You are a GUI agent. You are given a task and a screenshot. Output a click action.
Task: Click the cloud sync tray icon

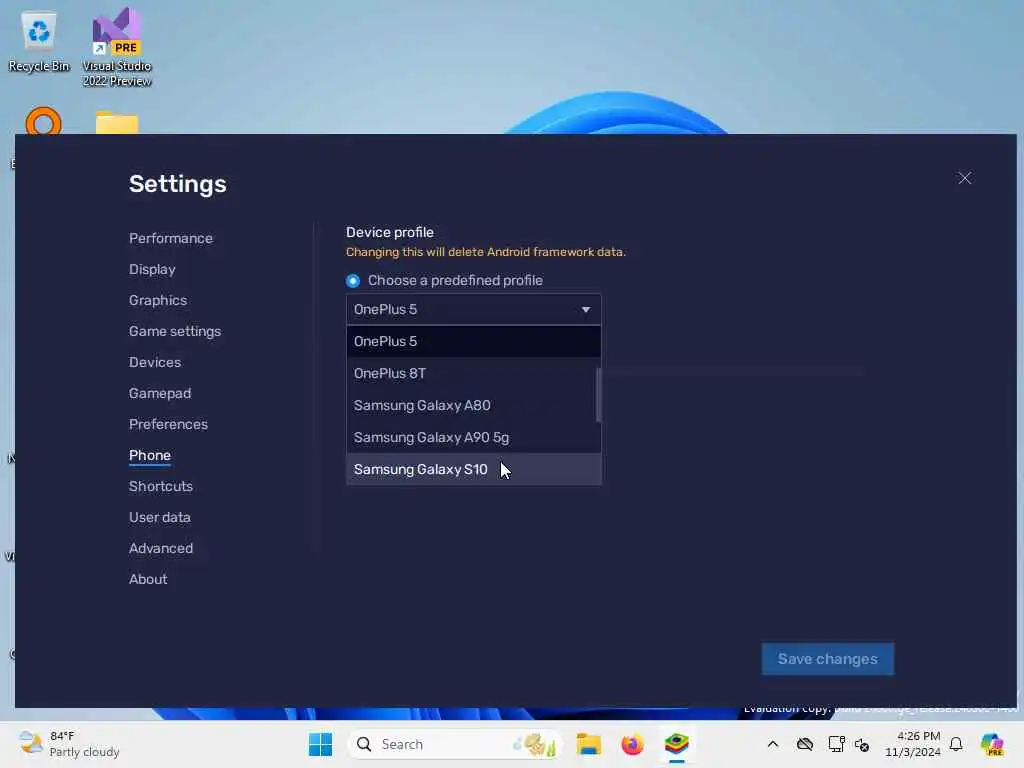(805, 744)
